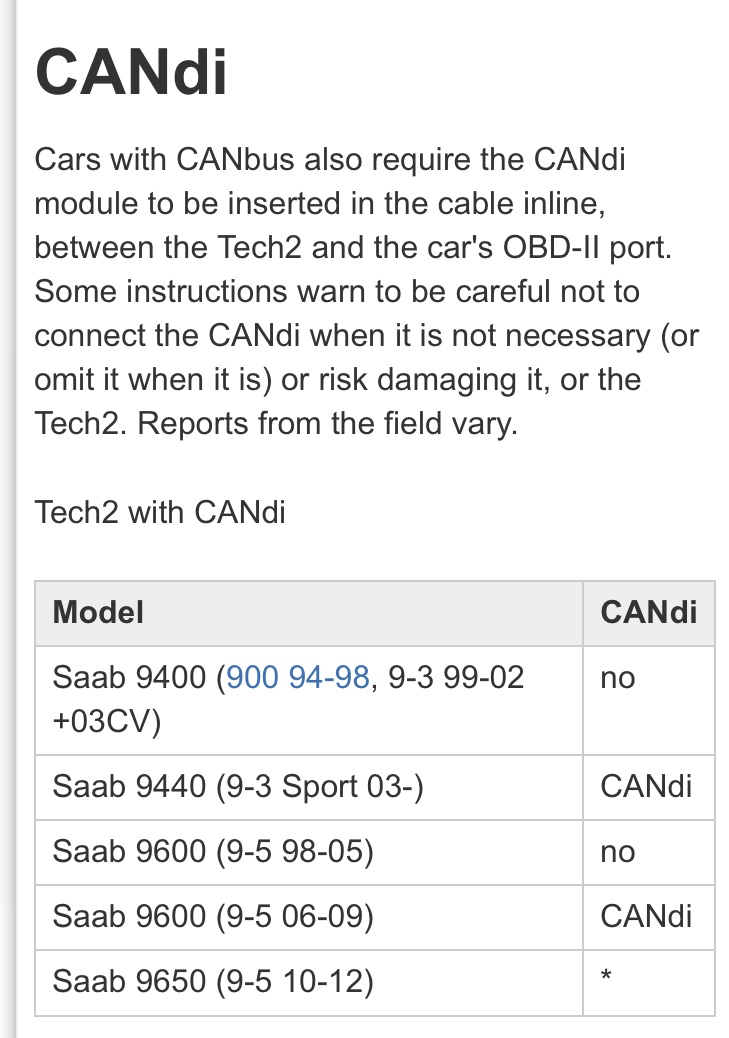729x1038 pixels.
Task: Click the CANdi value for 9-5 06-09
Action: (x=646, y=916)
